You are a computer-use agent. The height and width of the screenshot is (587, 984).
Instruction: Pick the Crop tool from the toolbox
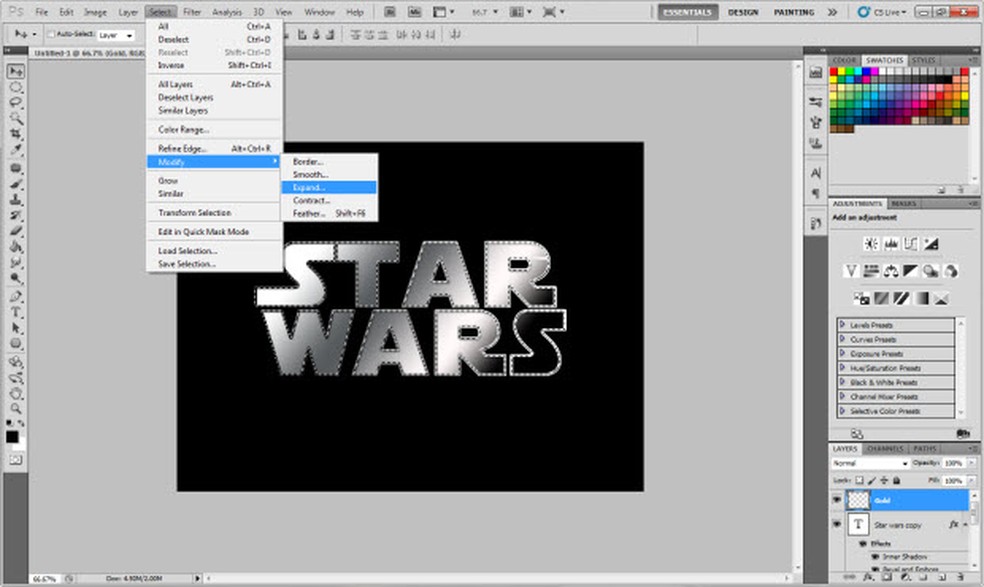[17, 134]
